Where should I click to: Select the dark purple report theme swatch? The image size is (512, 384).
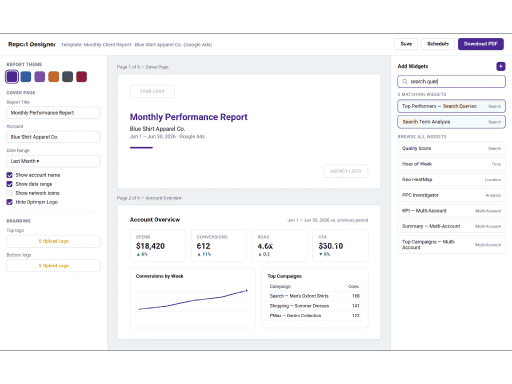point(12,77)
